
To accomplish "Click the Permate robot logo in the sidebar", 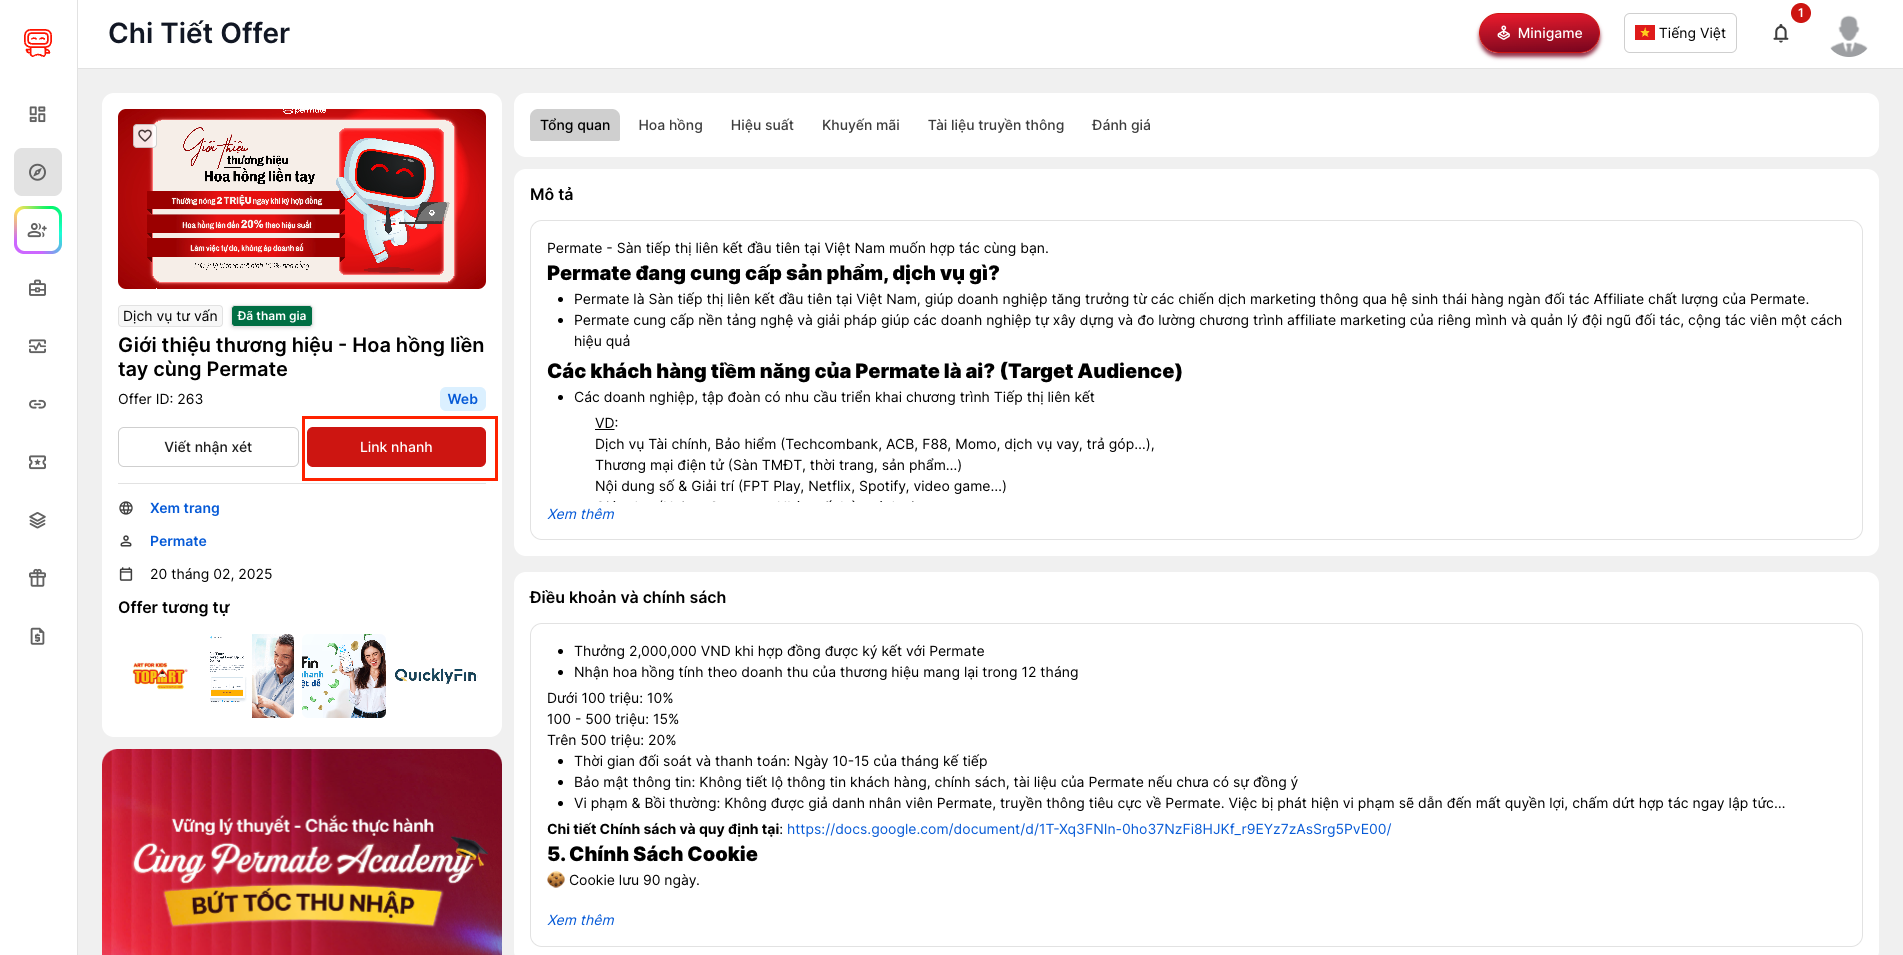I will coord(38,42).
